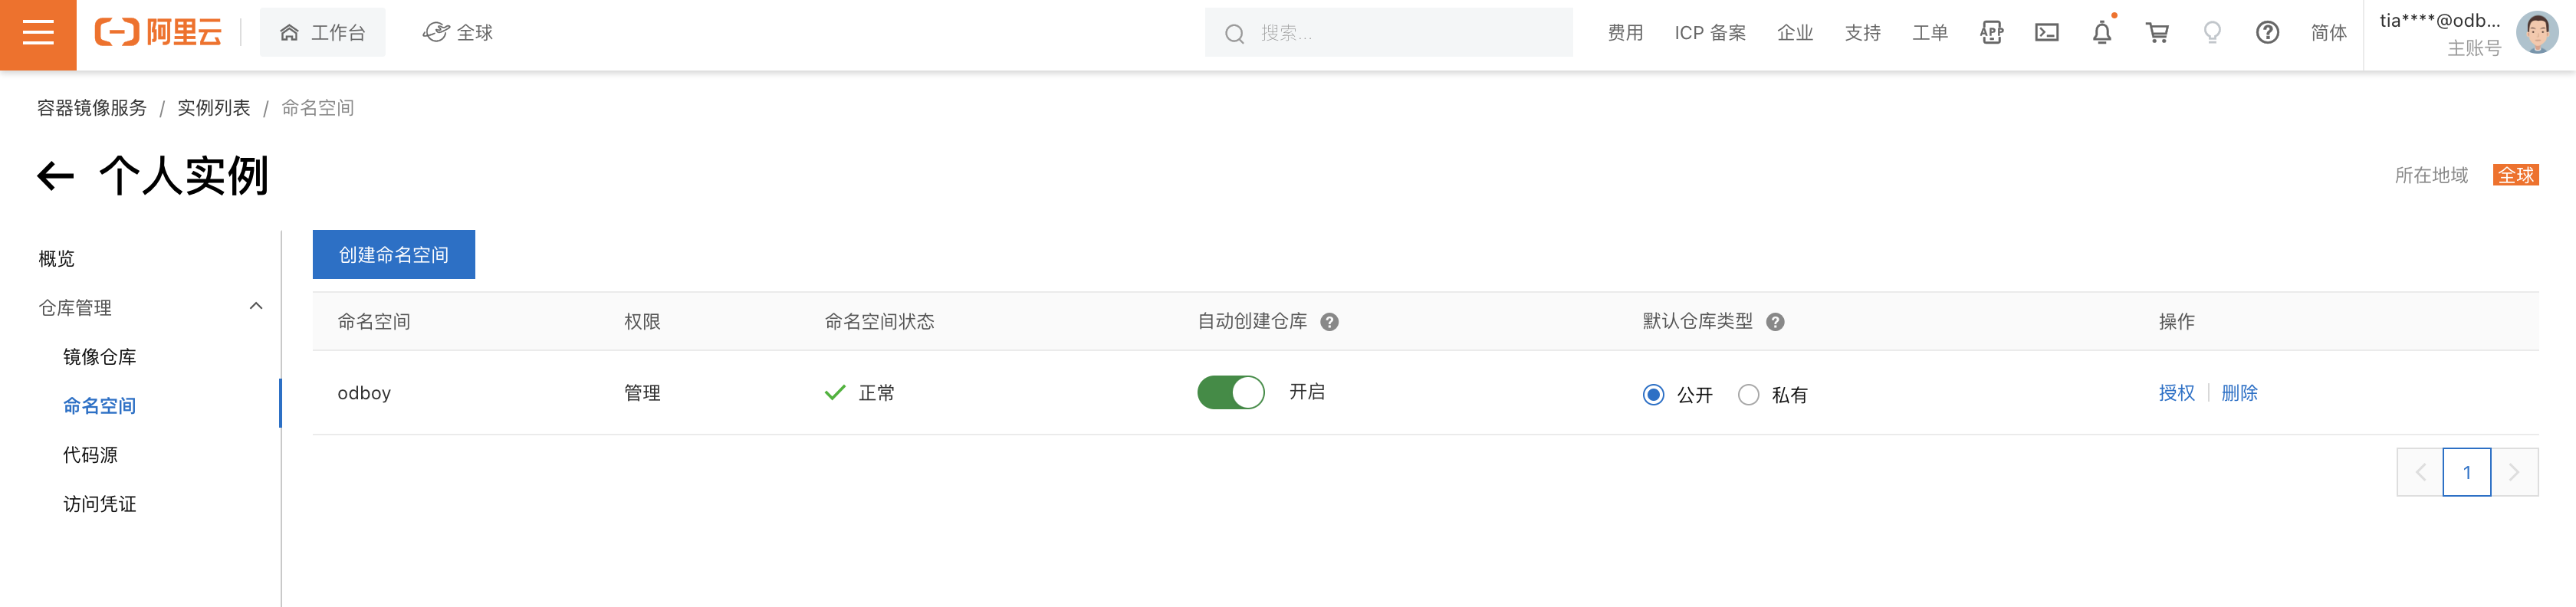Click the 创建命名空间 button

393,255
